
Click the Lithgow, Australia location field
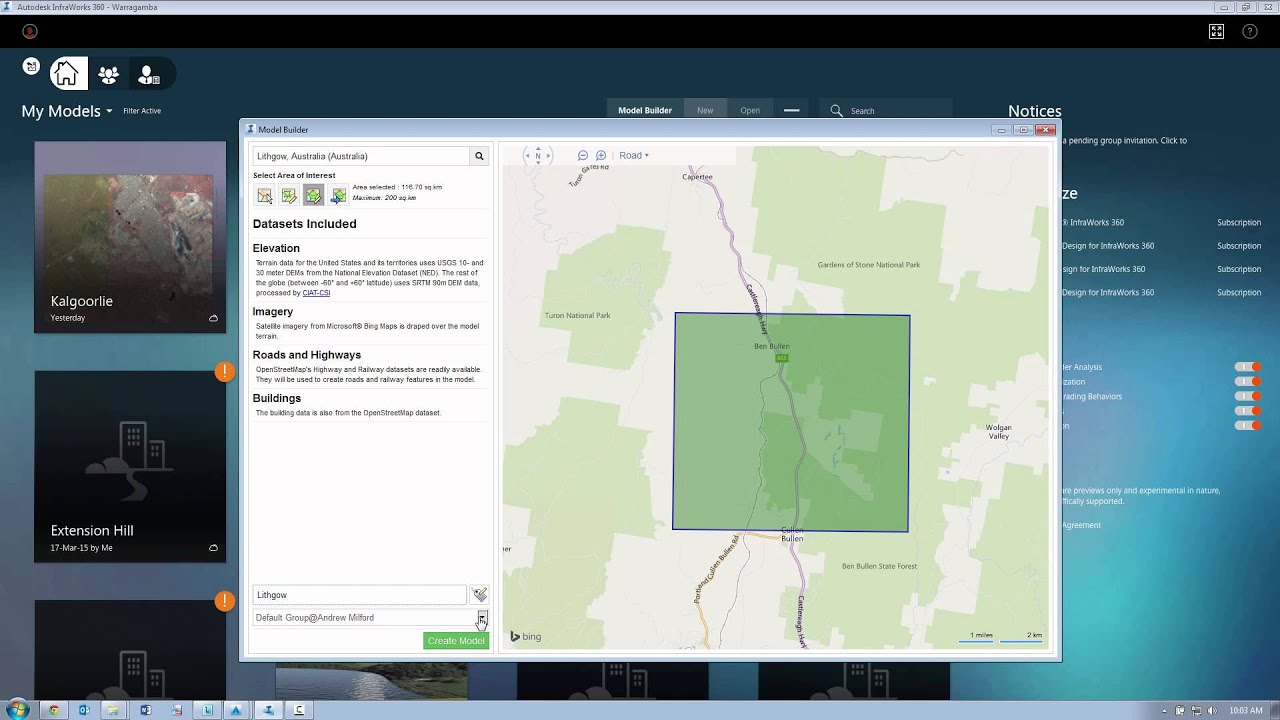coord(361,156)
